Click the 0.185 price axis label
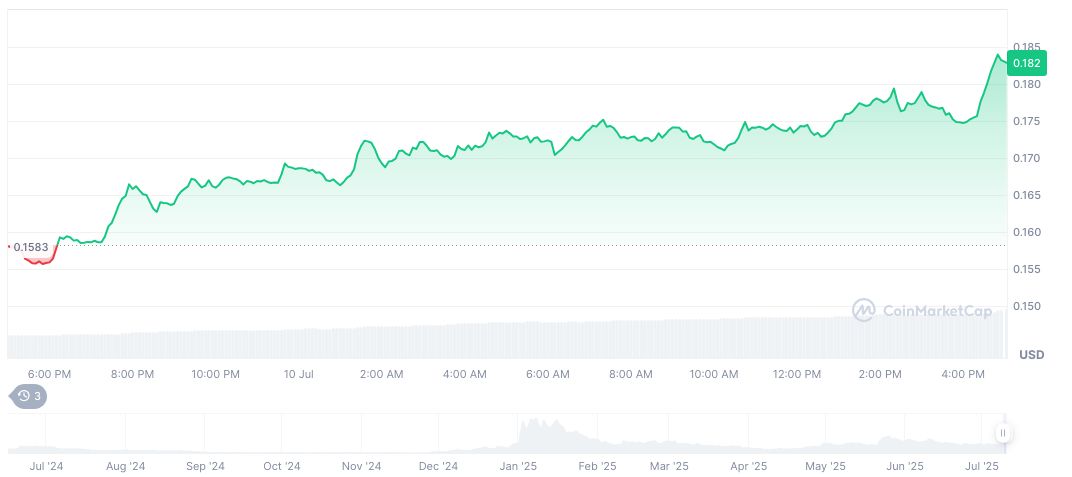 click(x=1026, y=47)
